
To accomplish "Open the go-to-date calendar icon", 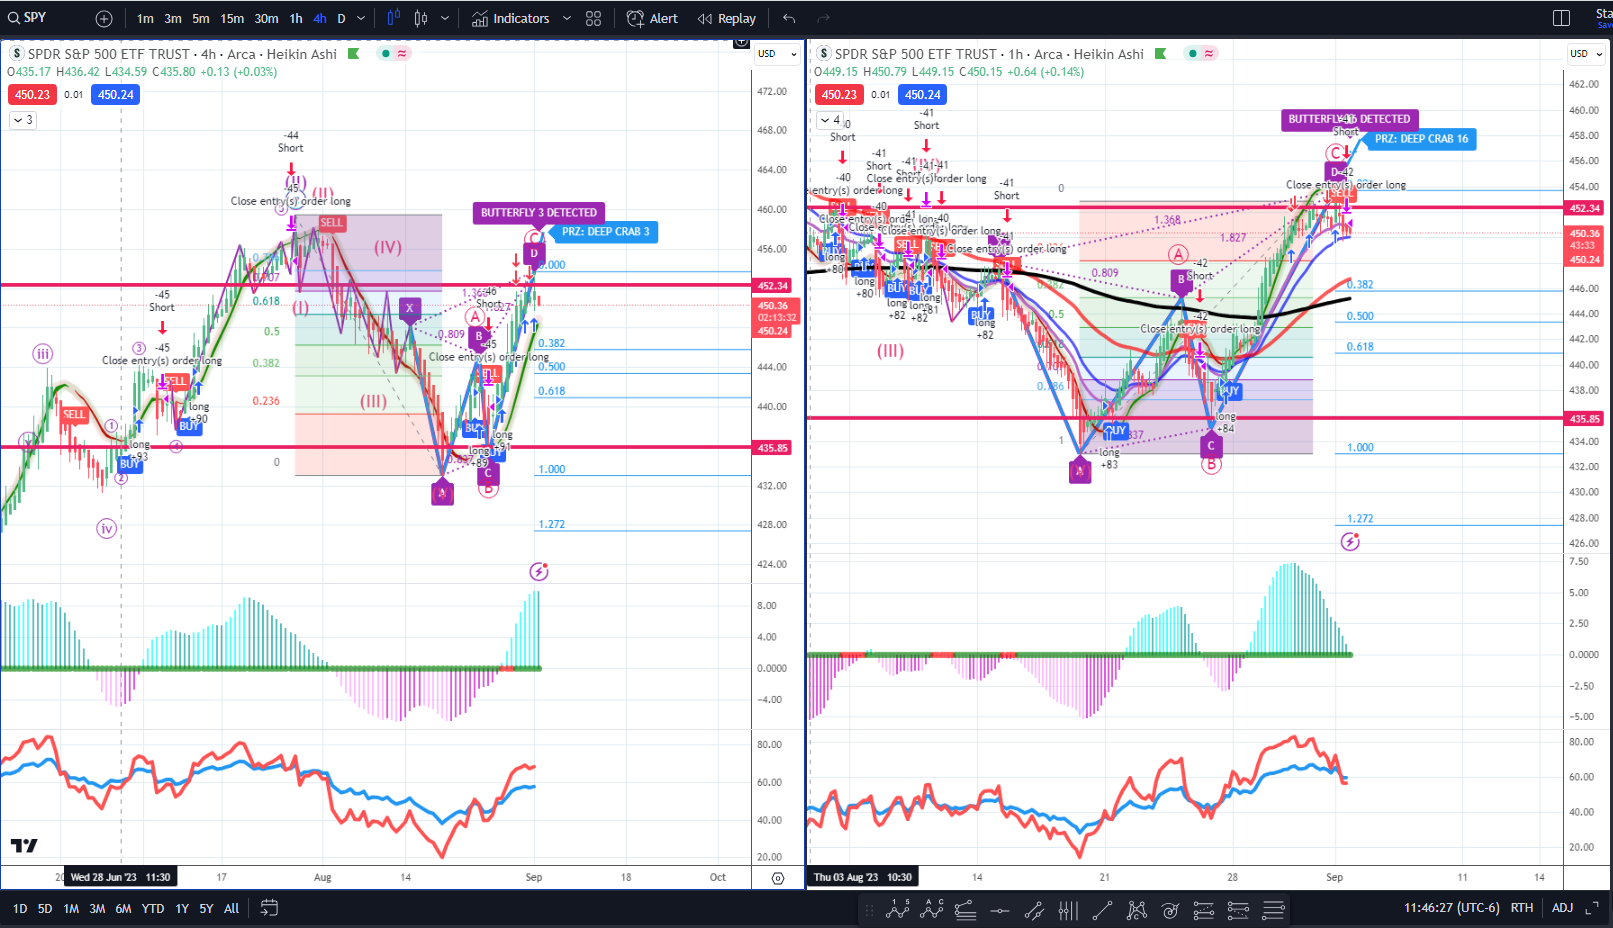I will point(269,908).
